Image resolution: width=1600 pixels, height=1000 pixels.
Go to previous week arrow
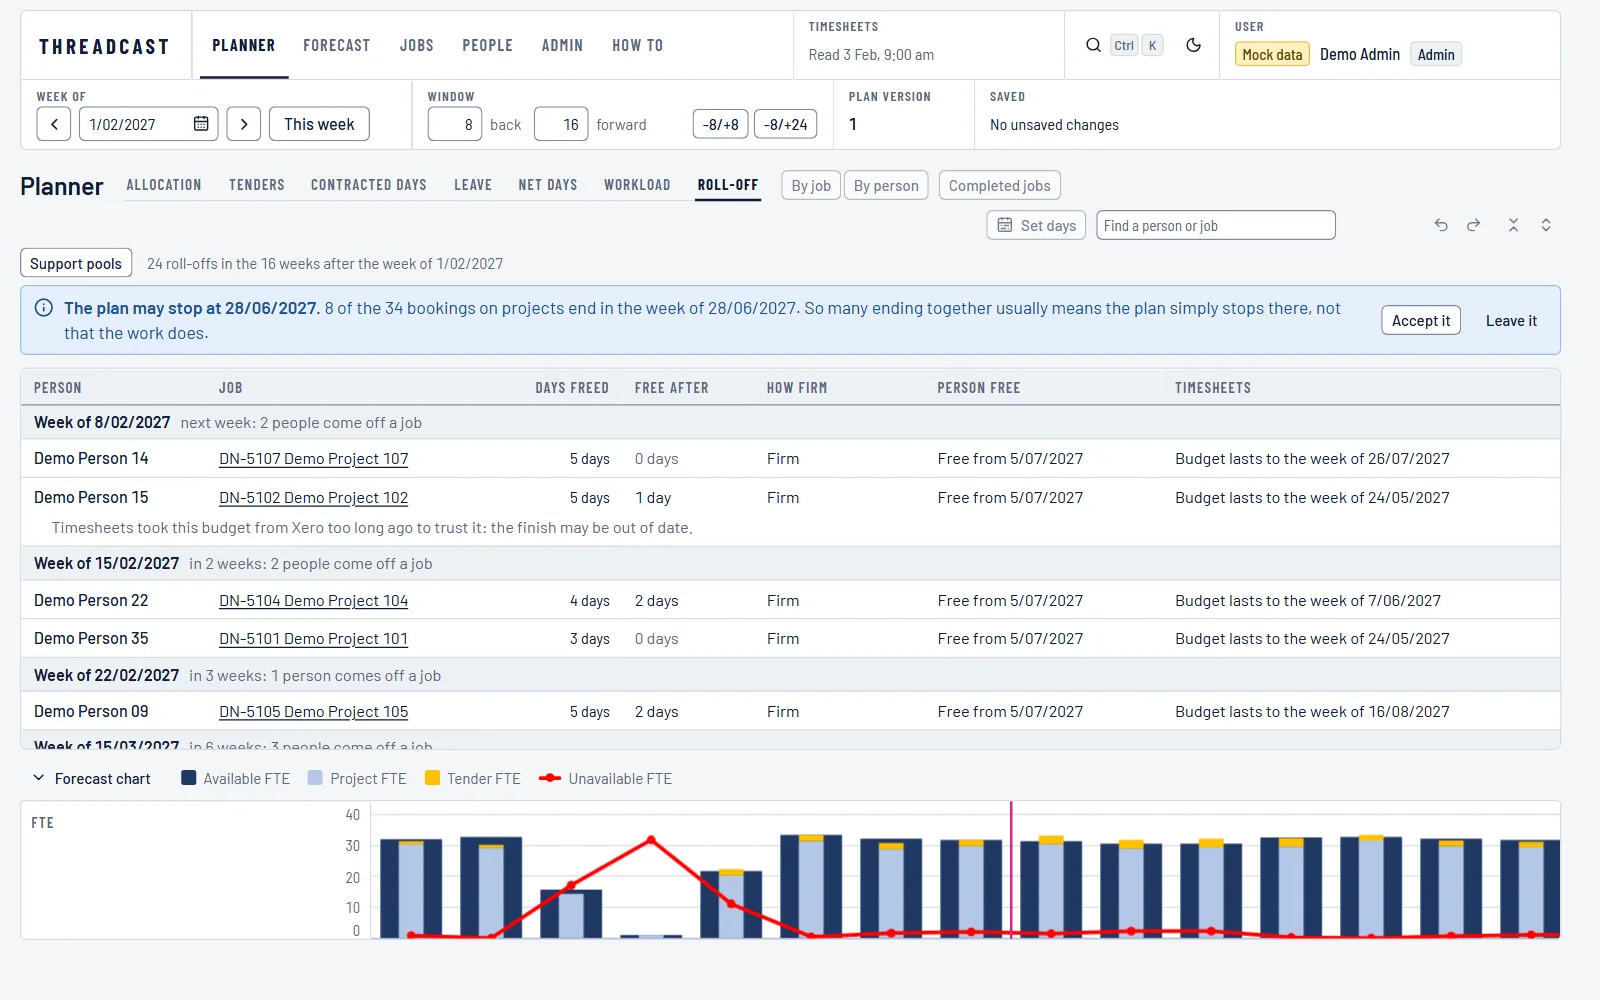[54, 124]
